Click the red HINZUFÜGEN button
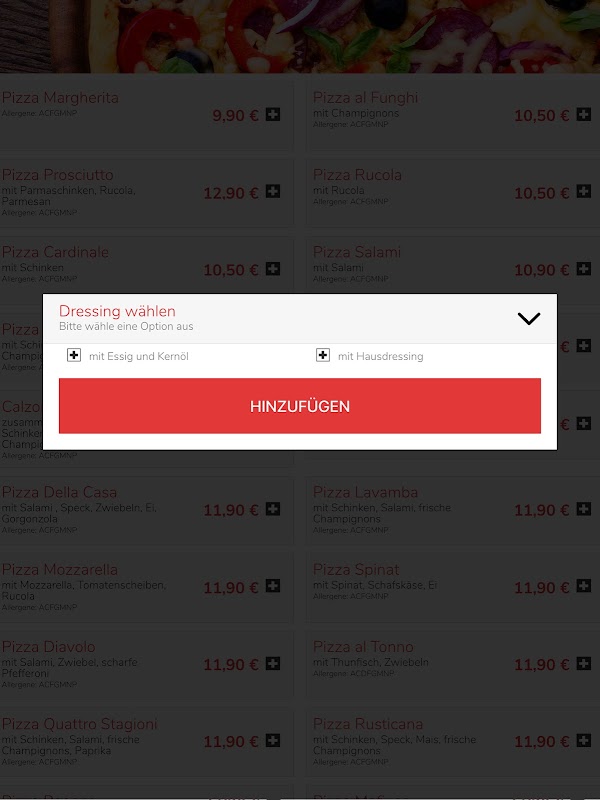The width and height of the screenshot is (600, 800). click(x=300, y=406)
